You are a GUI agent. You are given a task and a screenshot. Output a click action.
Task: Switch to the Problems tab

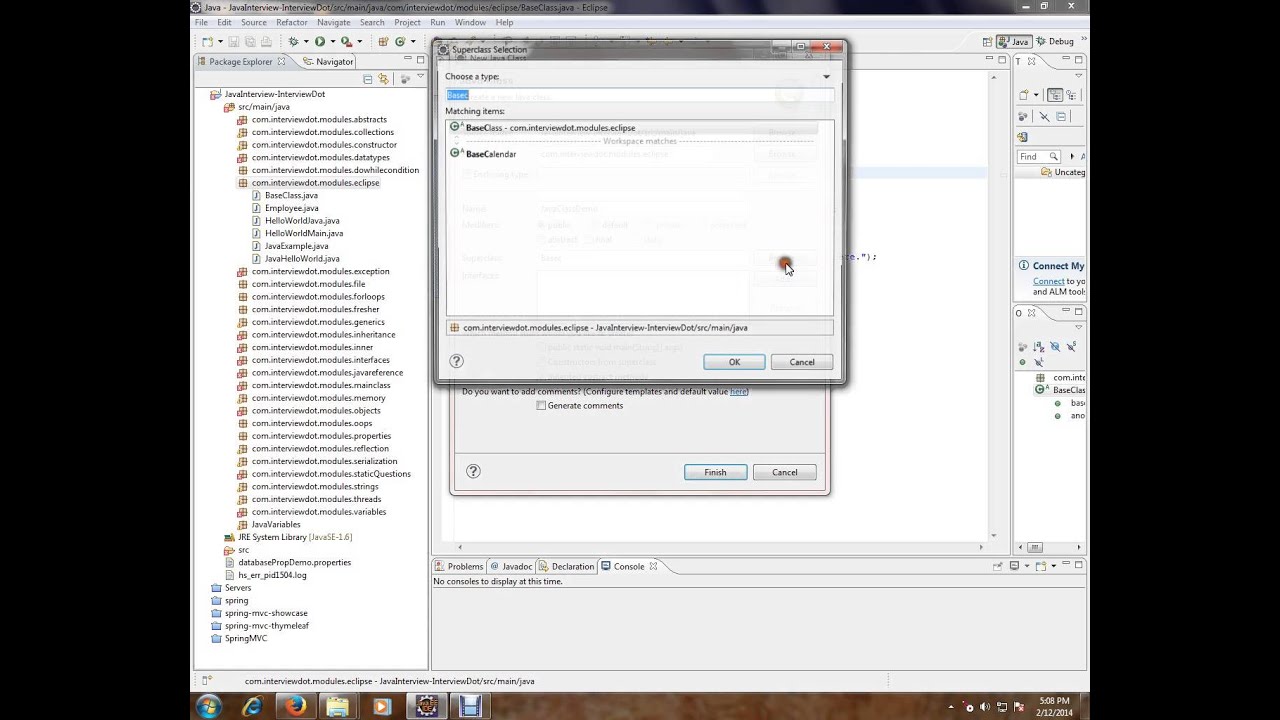(458, 566)
